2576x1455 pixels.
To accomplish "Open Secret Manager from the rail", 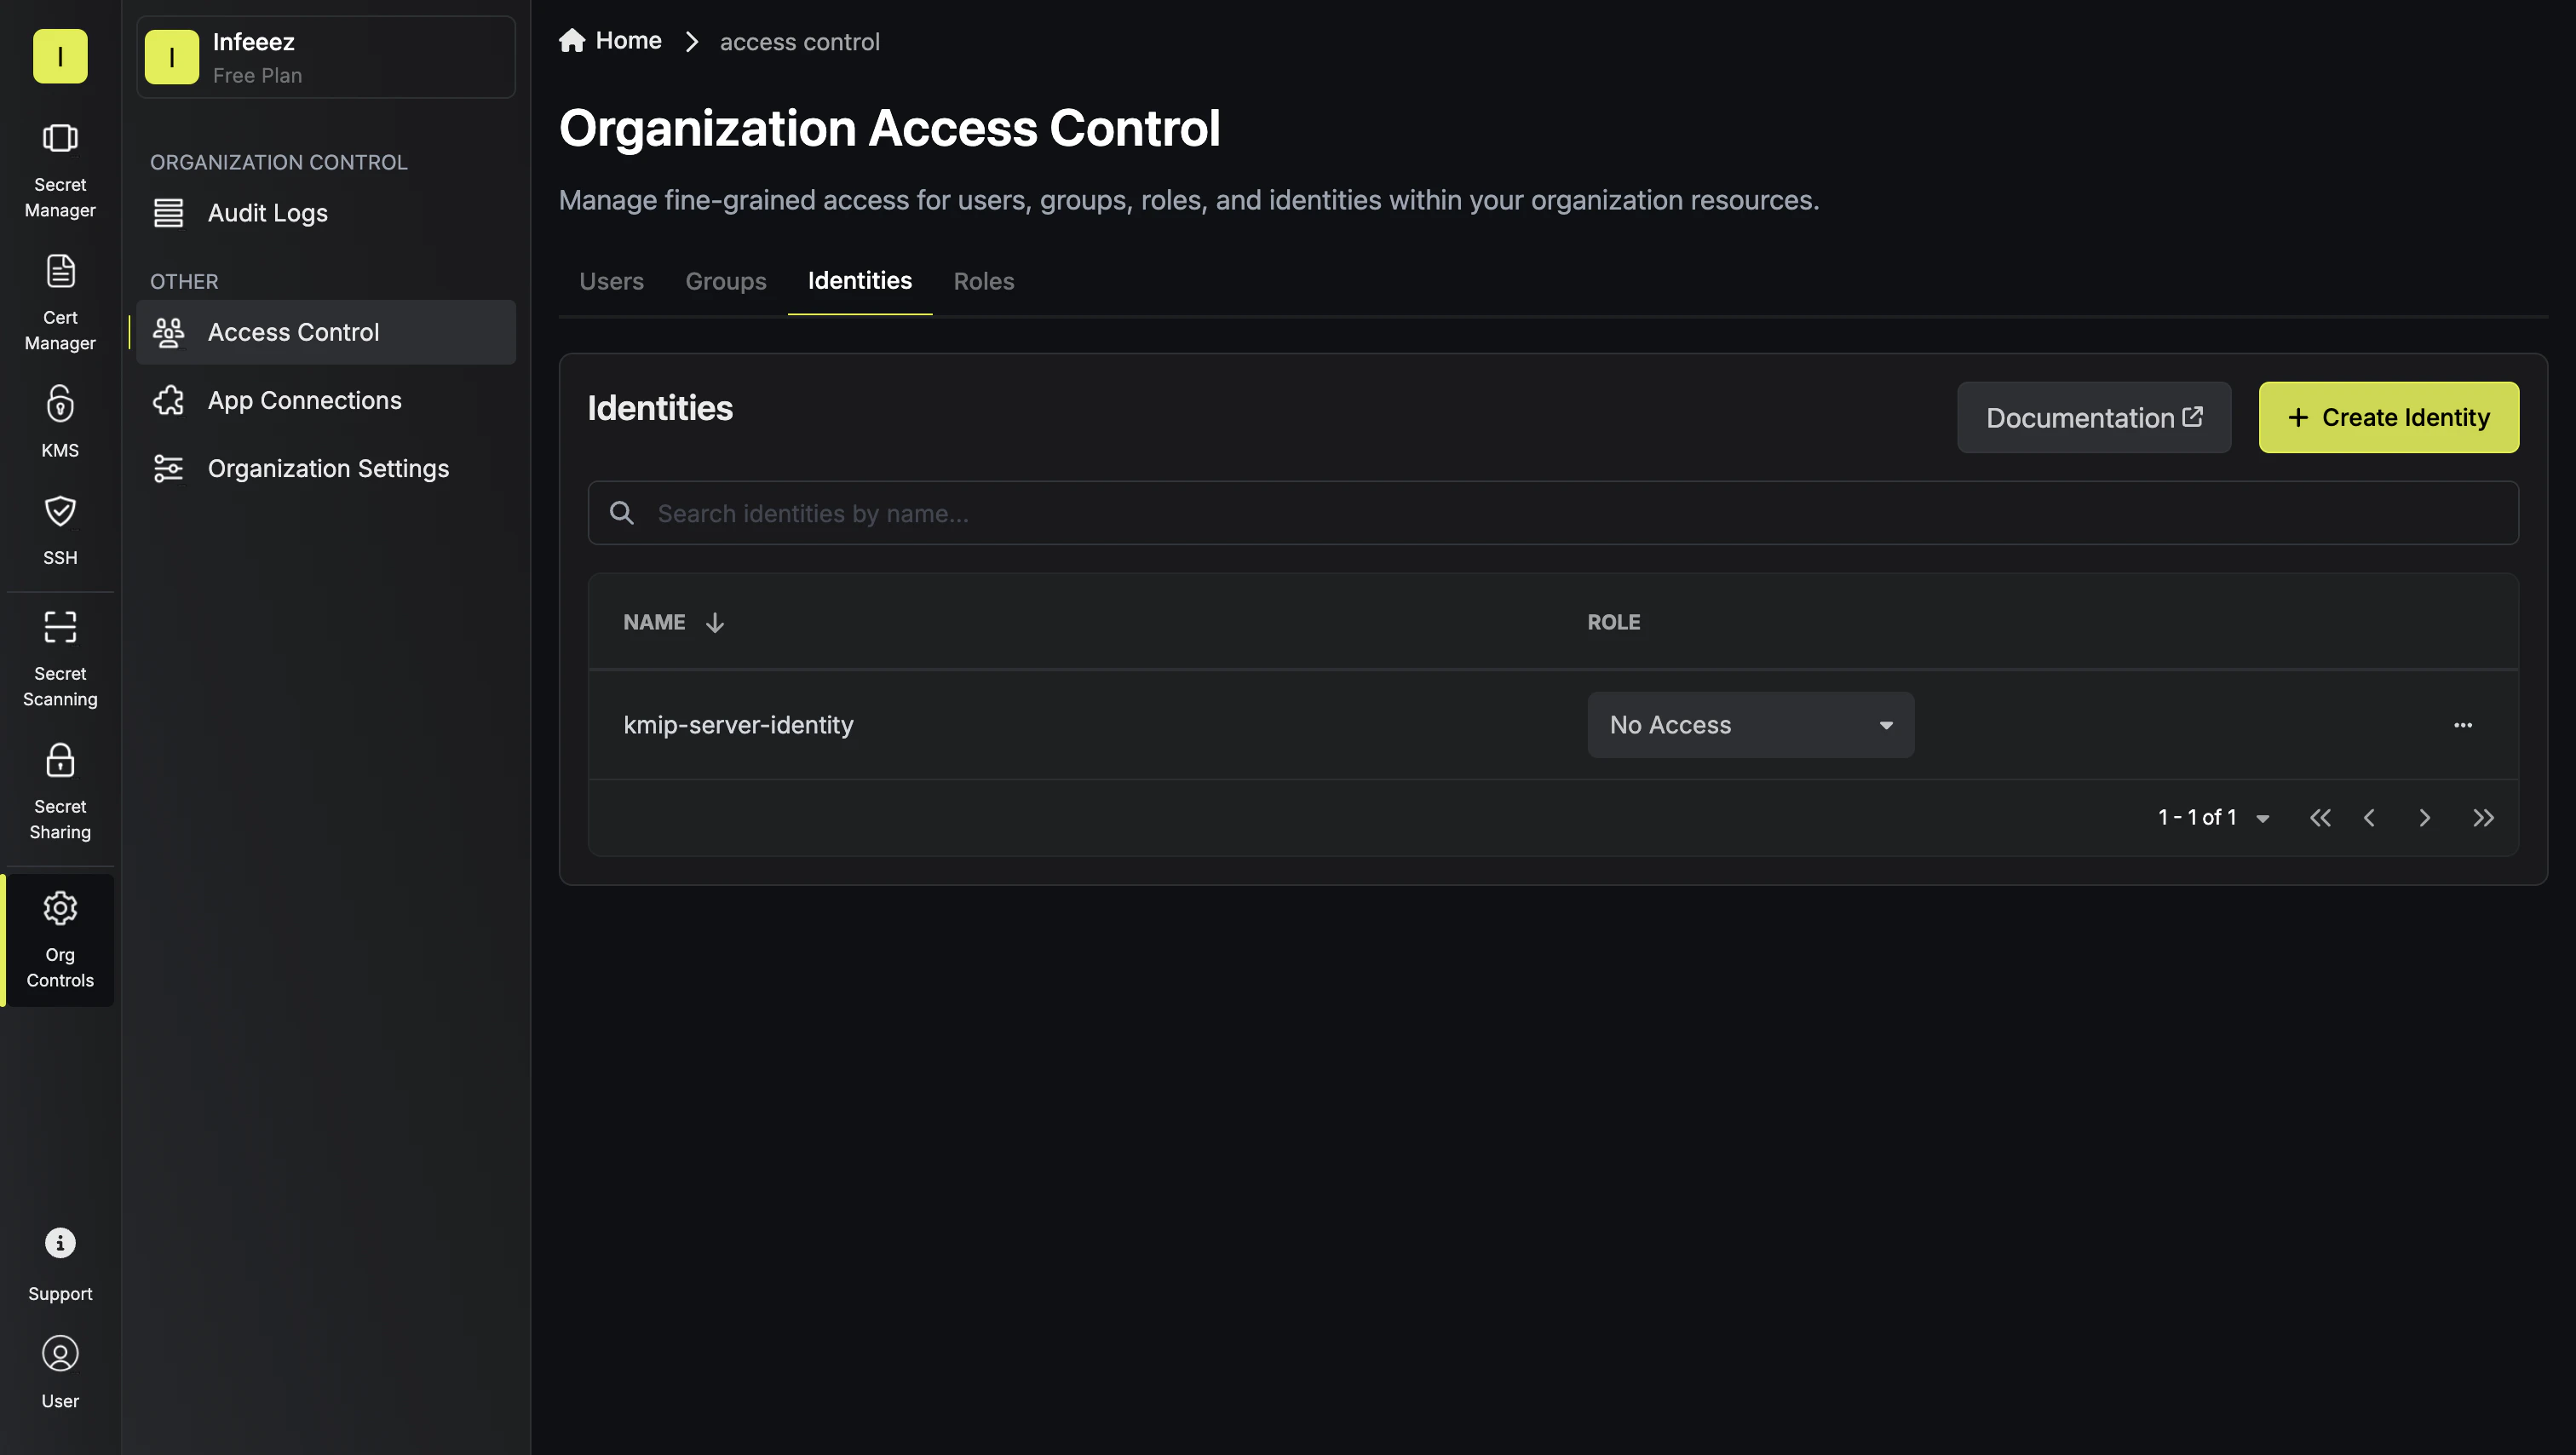I will (60, 170).
